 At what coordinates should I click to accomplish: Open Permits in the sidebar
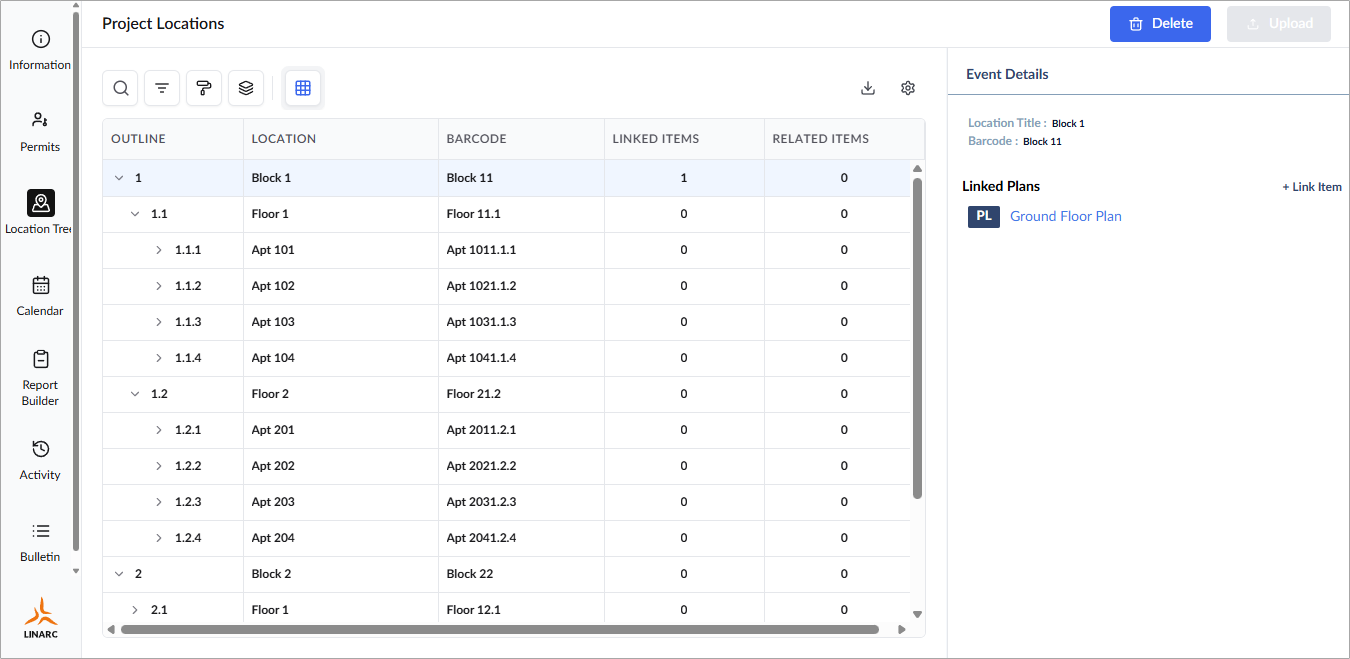click(40, 131)
